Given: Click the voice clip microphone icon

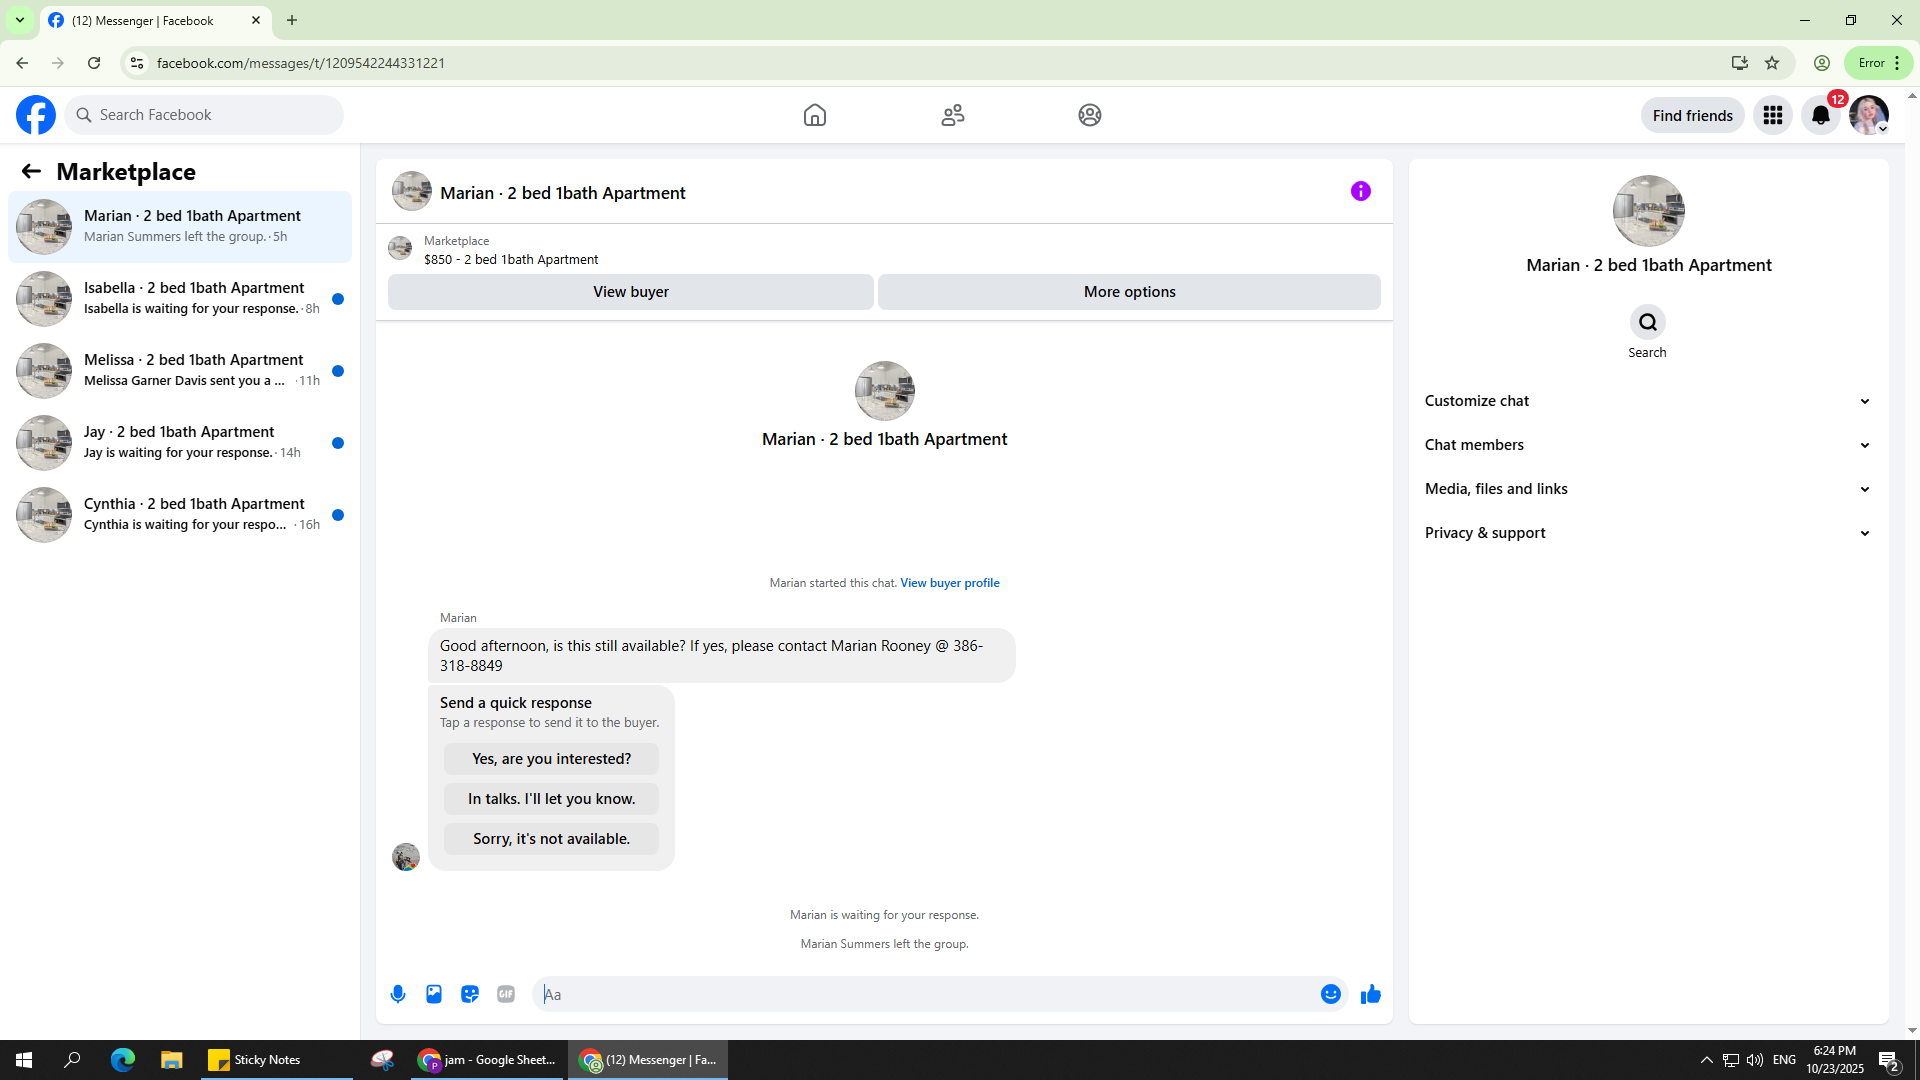Looking at the screenshot, I should pyautogui.click(x=398, y=994).
